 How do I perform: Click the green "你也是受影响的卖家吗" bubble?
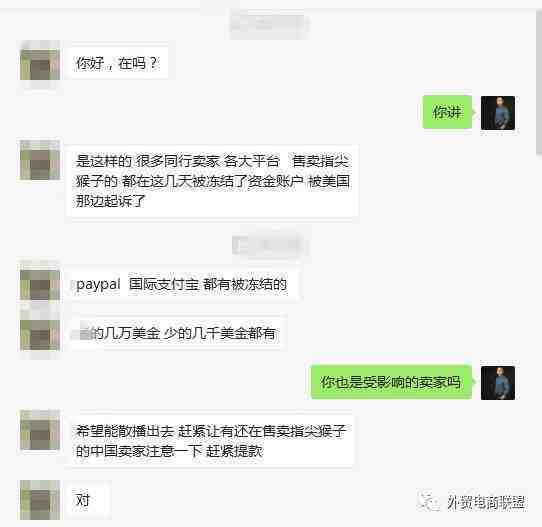coord(391,382)
